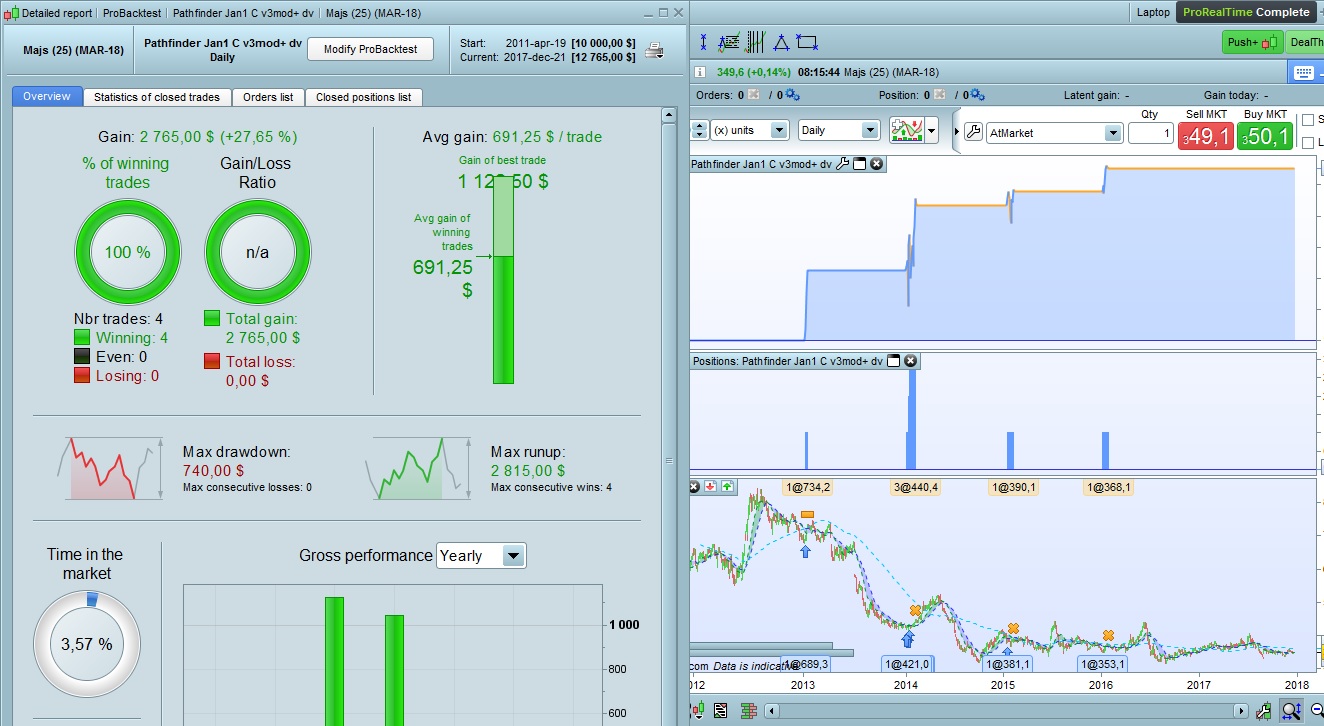The image size is (1324, 726).
Task: Open Orders settings gear icon
Action: pyautogui.click(x=792, y=95)
